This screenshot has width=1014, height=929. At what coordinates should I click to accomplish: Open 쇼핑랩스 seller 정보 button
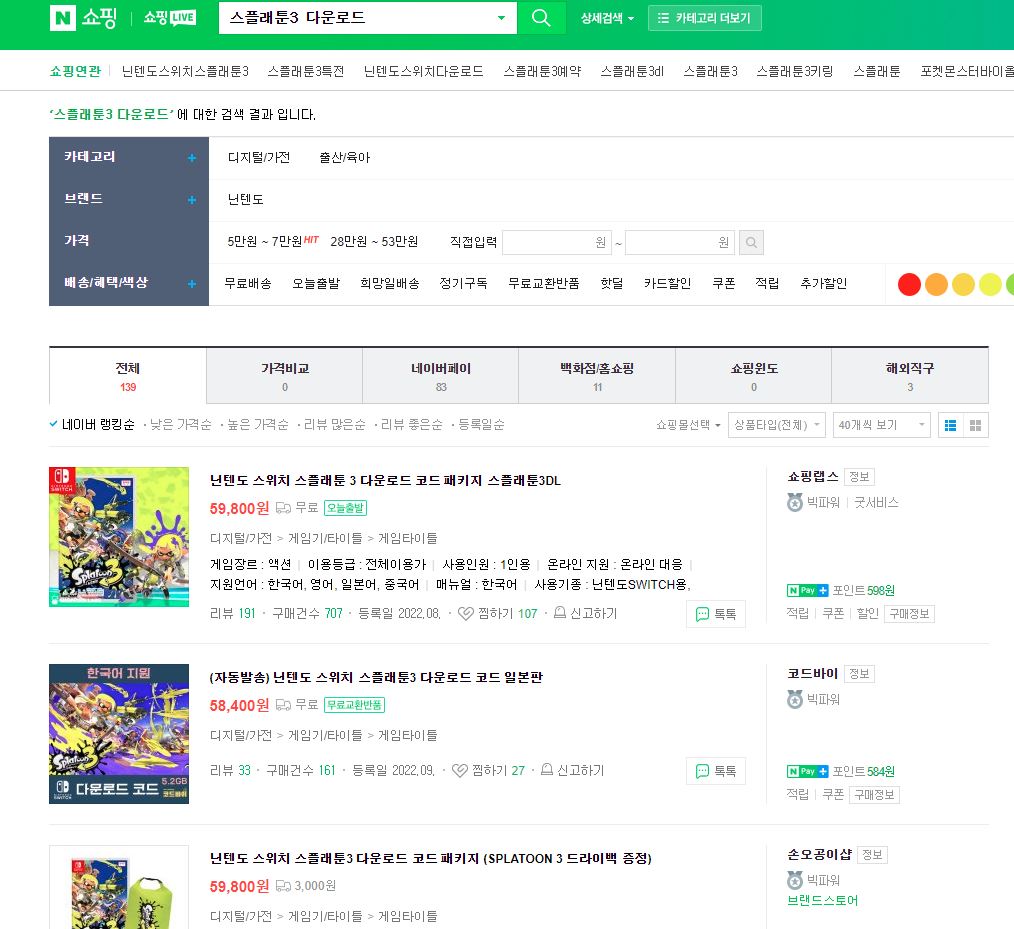859,477
